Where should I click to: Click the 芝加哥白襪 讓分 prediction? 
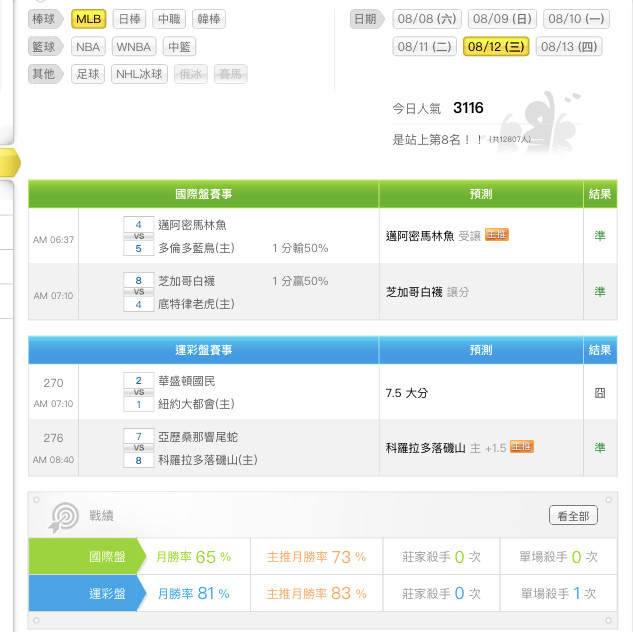pos(427,292)
